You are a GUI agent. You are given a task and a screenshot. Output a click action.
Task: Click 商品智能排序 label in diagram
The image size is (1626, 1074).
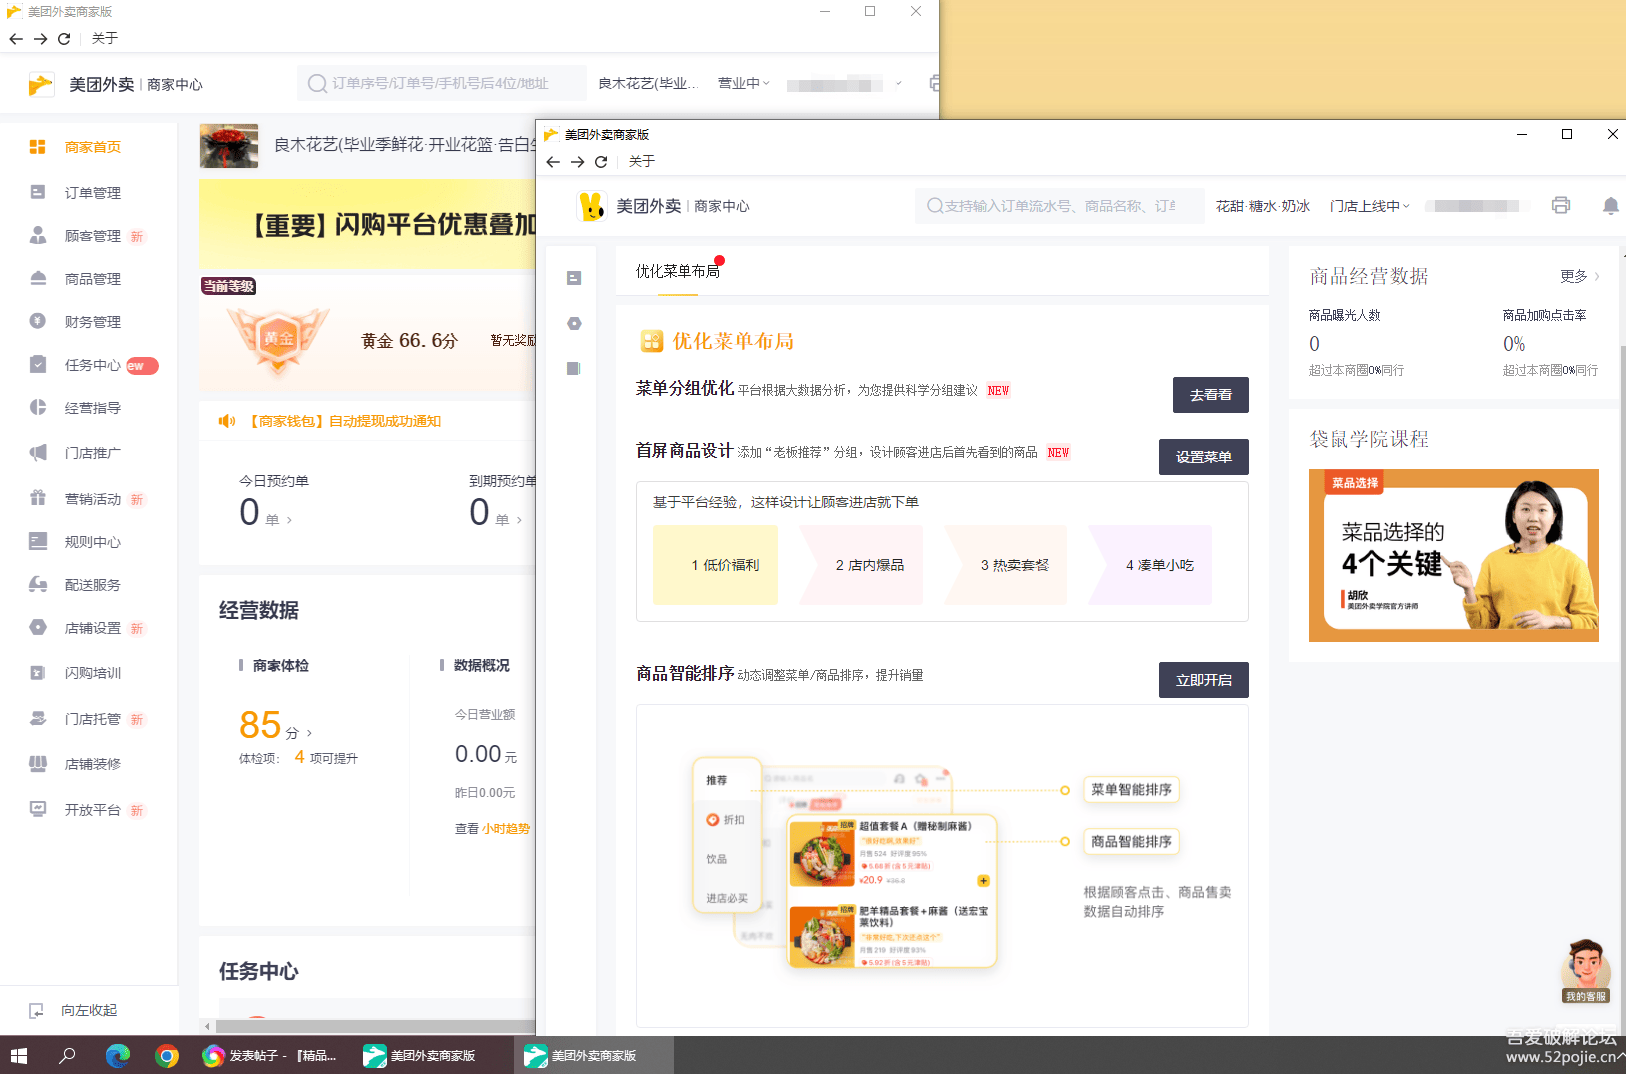point(1131,842)
